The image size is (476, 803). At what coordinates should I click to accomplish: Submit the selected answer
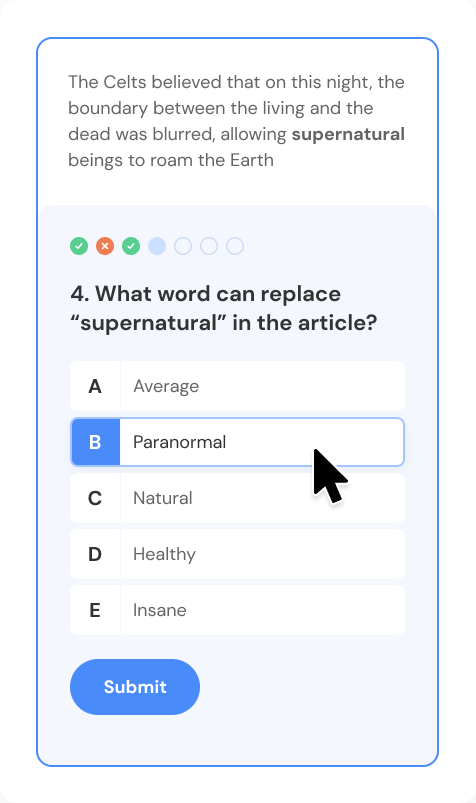pos(135,687)
